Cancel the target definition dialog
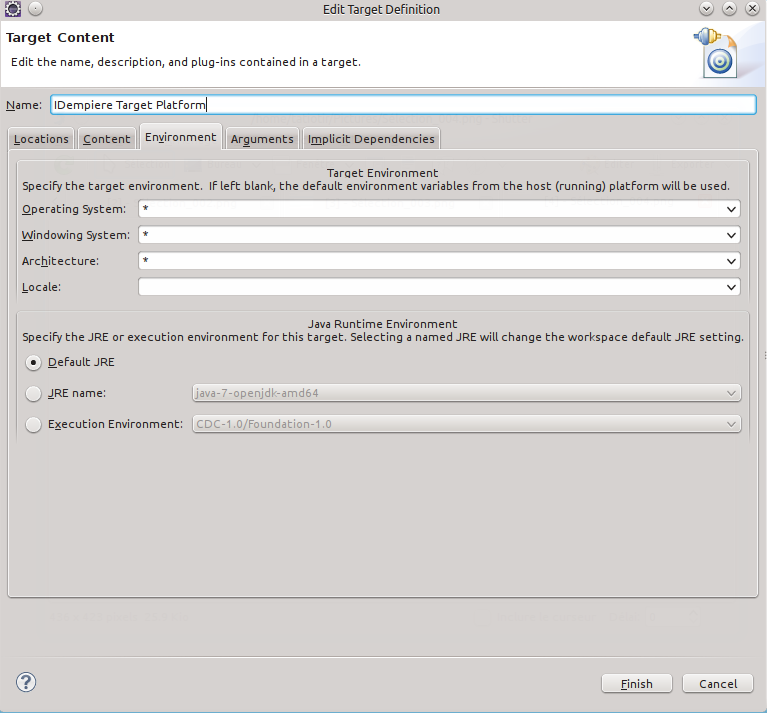This screenshot has height=713, width=767. 718,684
